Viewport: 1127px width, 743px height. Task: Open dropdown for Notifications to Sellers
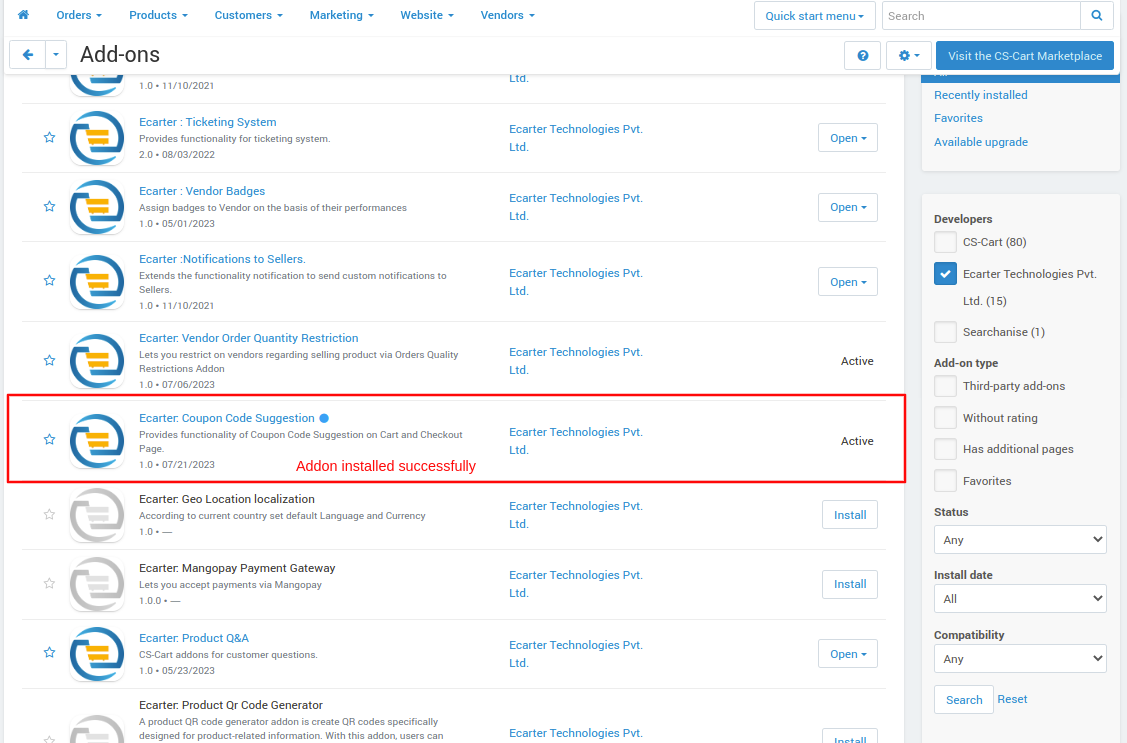848,282
